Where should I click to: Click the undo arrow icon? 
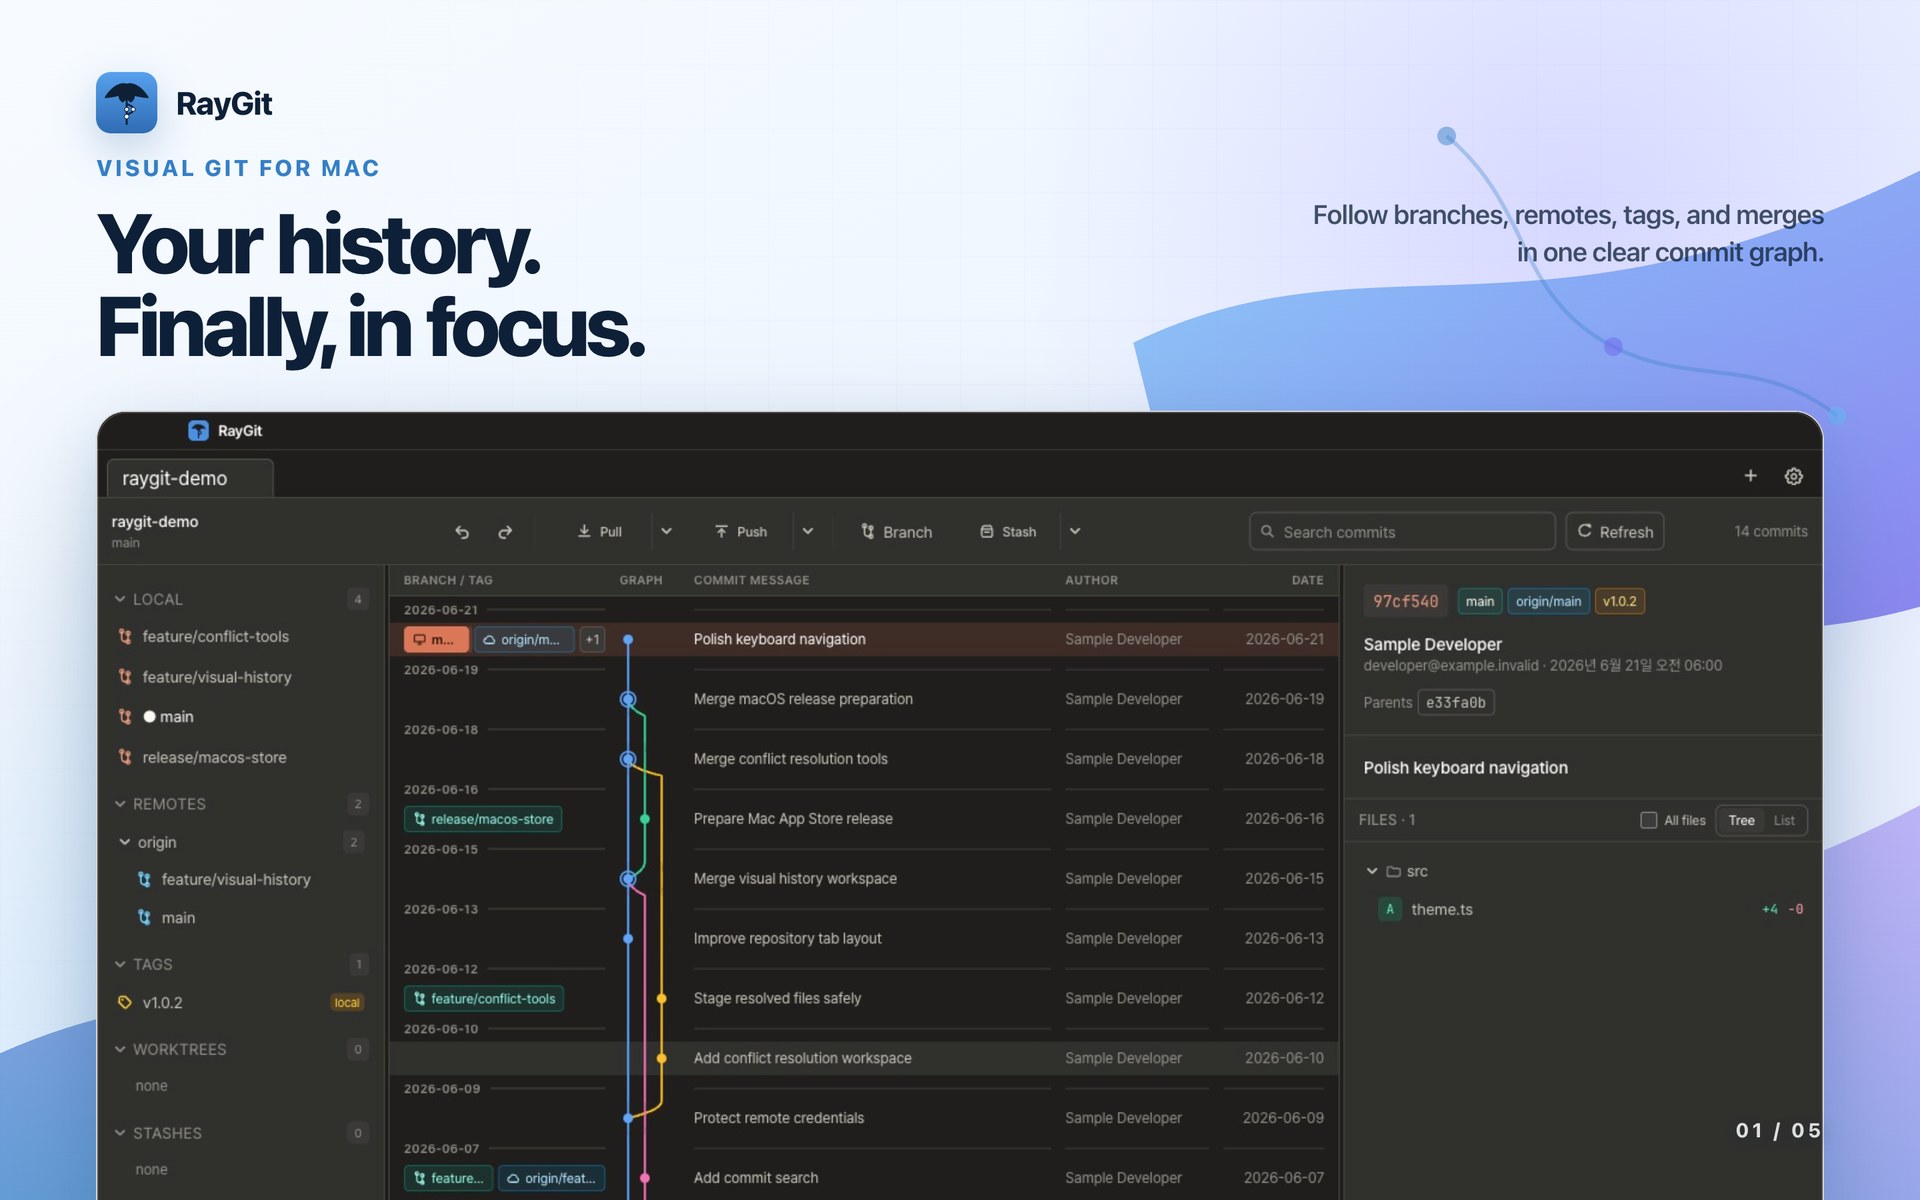[462, 532]
